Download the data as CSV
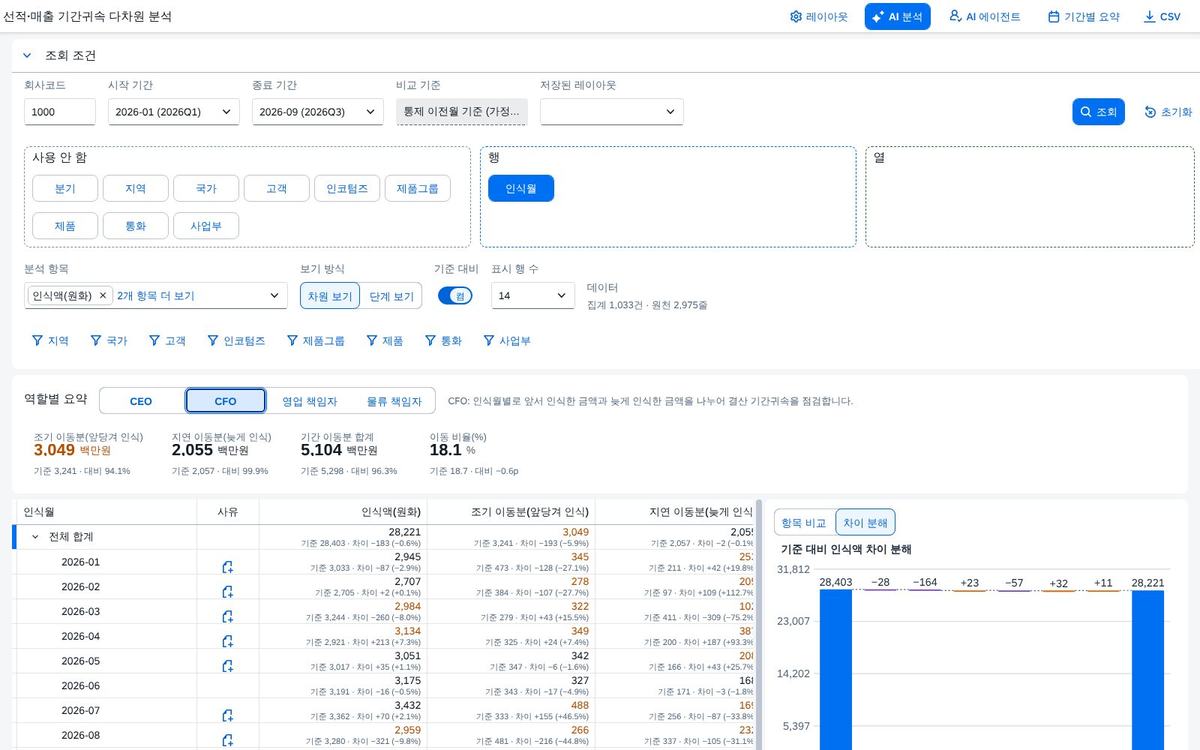The image size is (1200, 750). [1162, 17]
